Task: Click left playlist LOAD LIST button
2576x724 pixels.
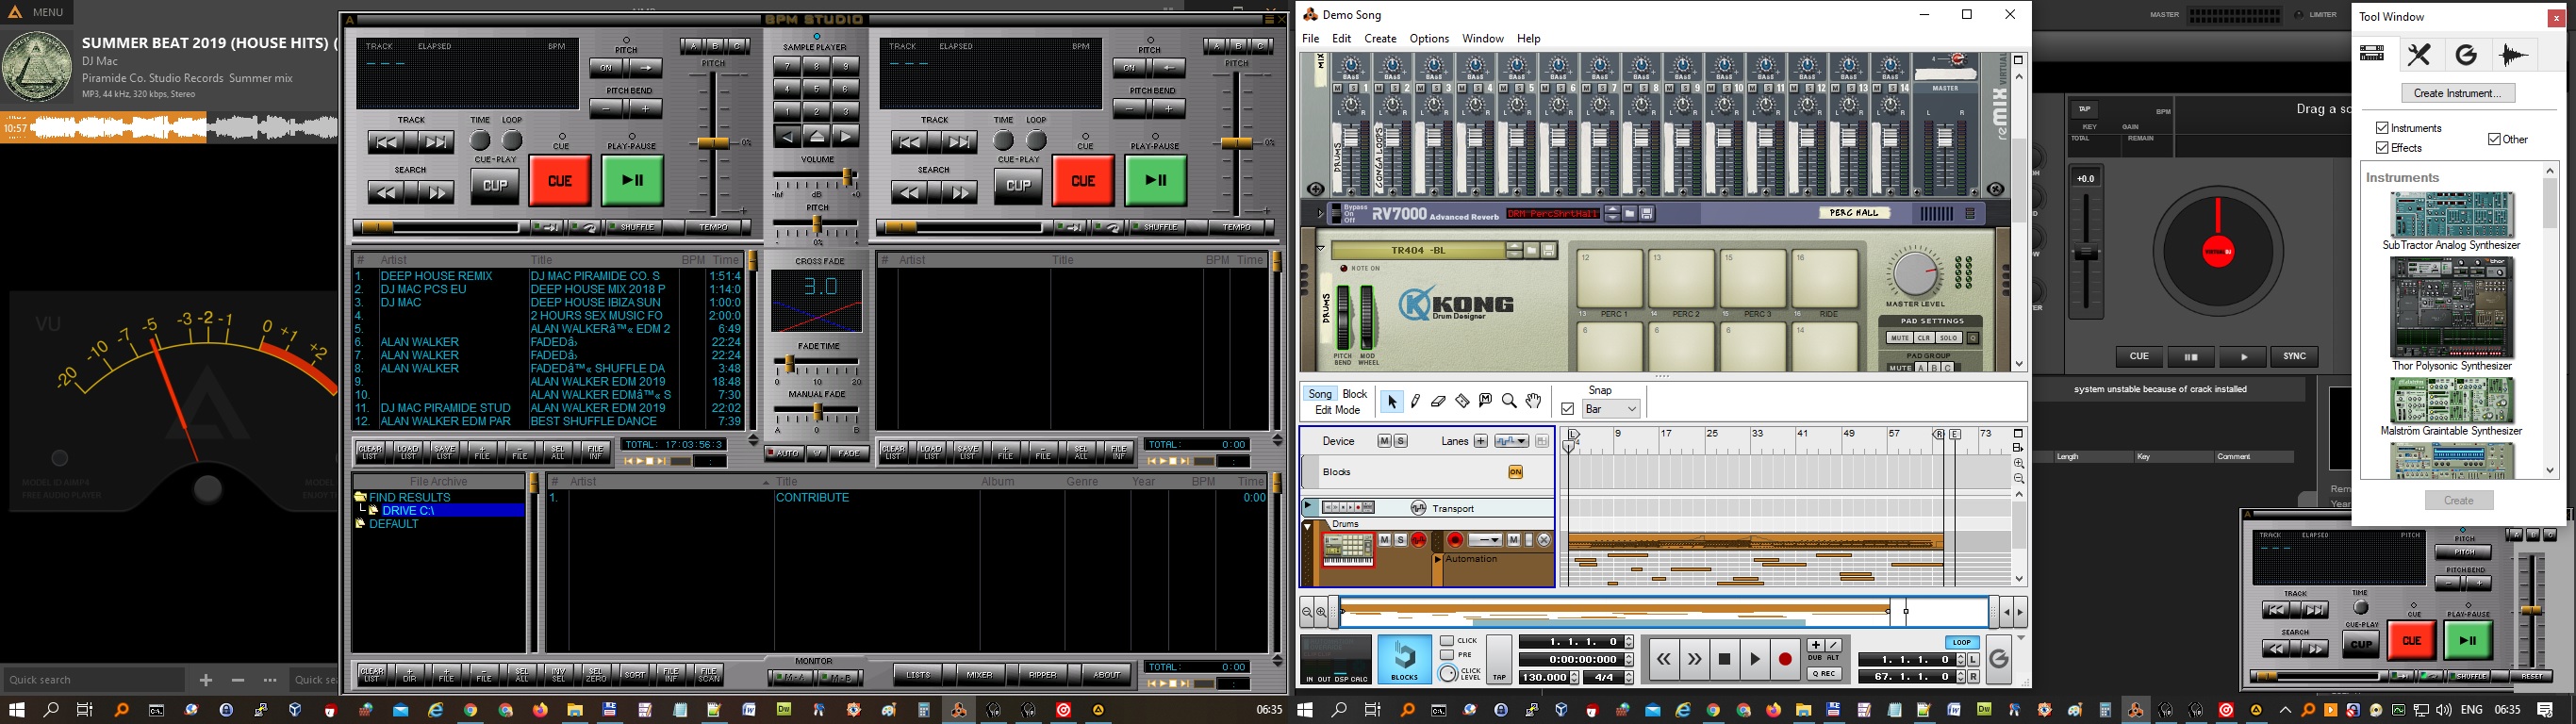Action: coord(407,452)
